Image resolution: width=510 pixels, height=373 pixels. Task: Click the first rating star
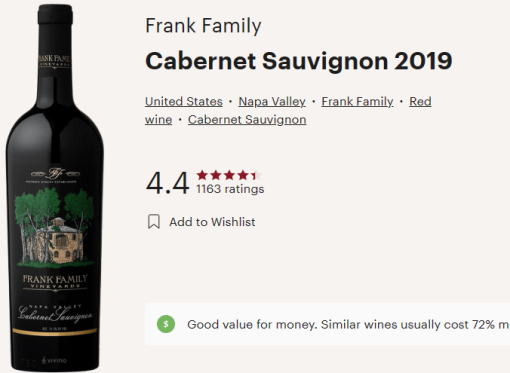click(202, 175)
